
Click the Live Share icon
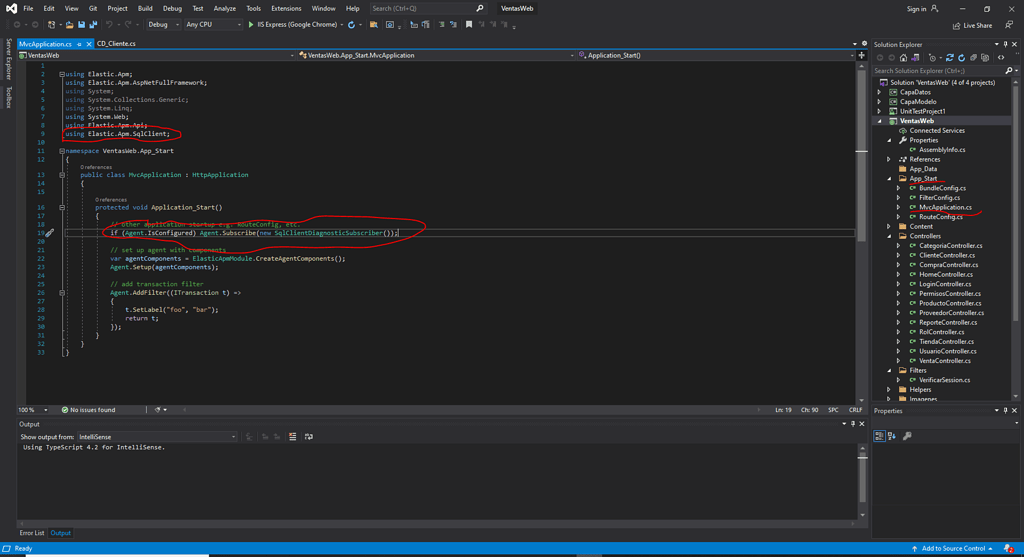956,25
